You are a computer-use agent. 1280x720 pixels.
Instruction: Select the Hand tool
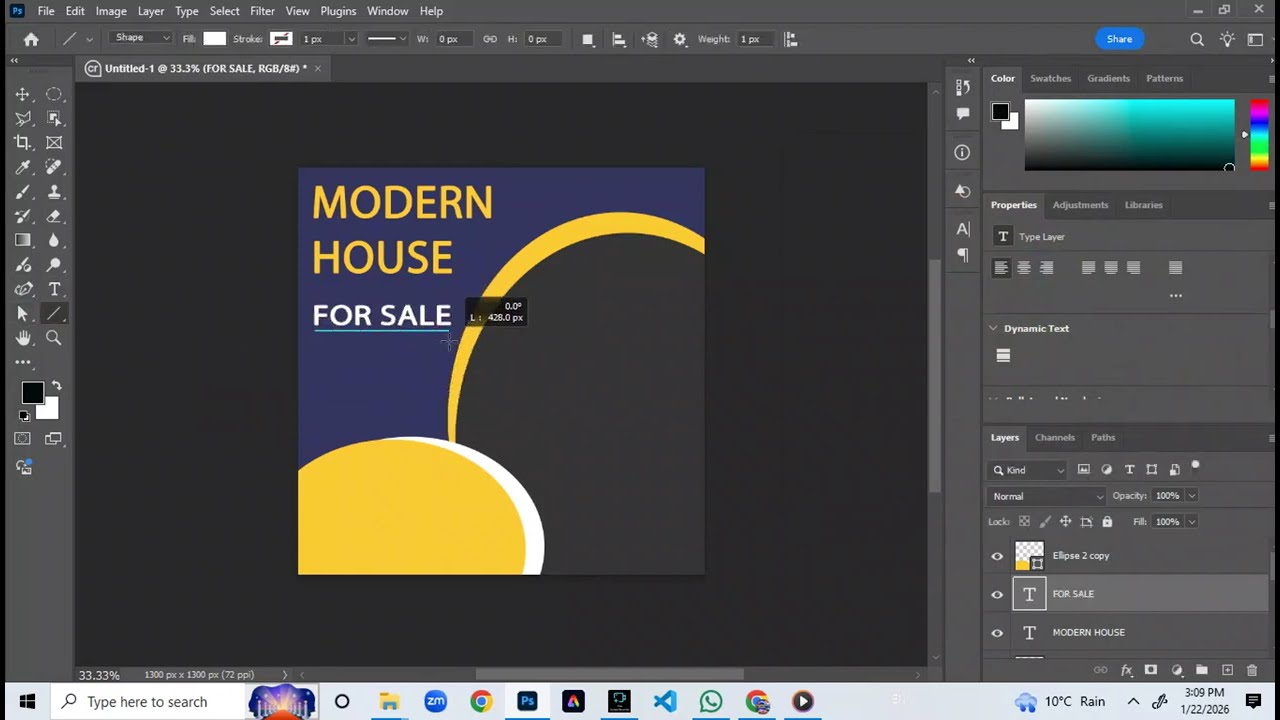click(23, 338)
